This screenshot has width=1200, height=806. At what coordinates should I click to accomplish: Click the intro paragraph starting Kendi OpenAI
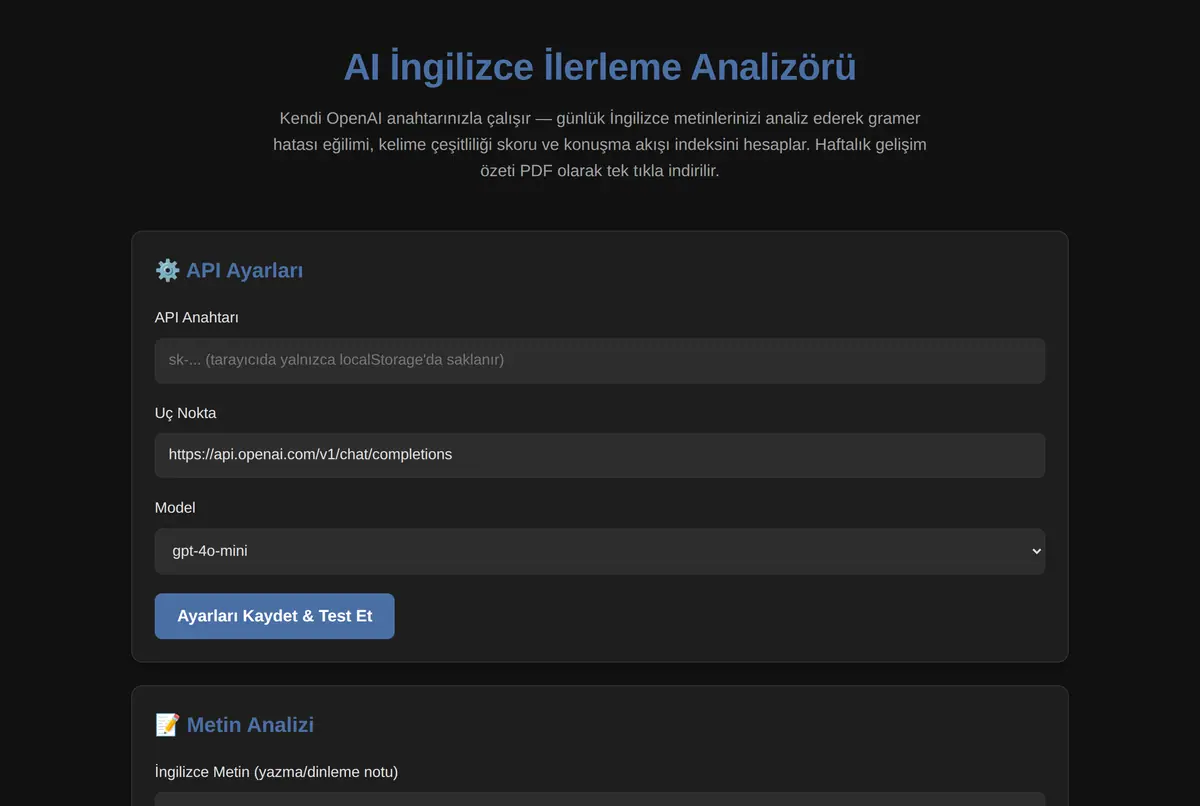pos(600,144)
